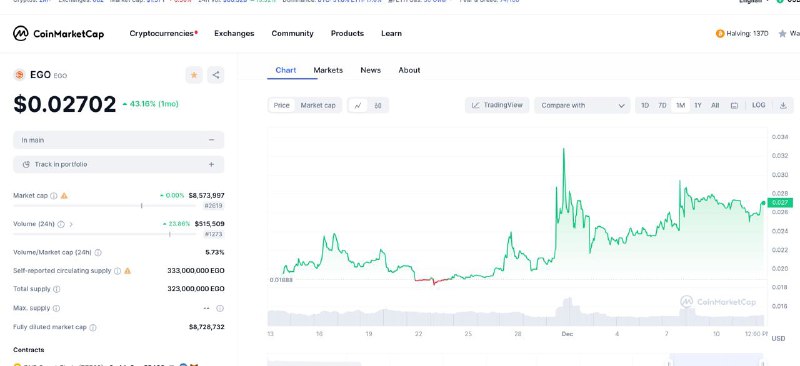Click the warning triangle beside Market cap
800x366 pixels.
tap(64, 196)
